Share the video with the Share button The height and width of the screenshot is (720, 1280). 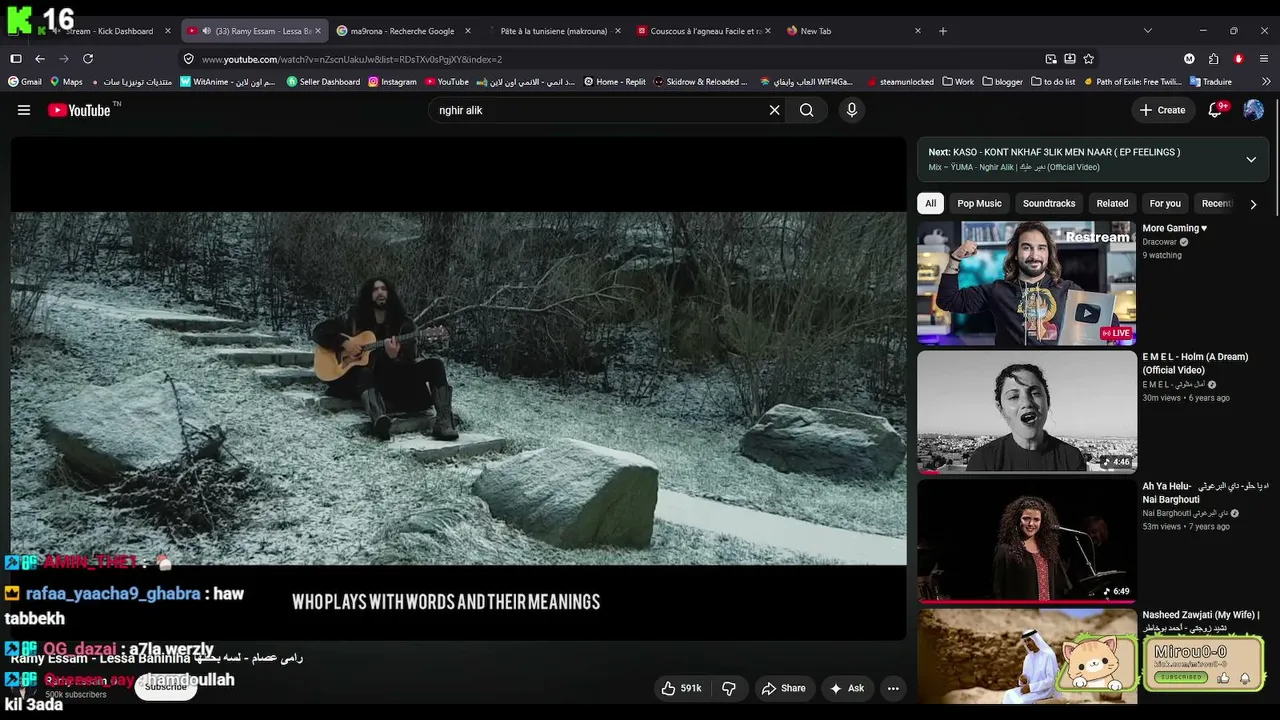[783, 688]
